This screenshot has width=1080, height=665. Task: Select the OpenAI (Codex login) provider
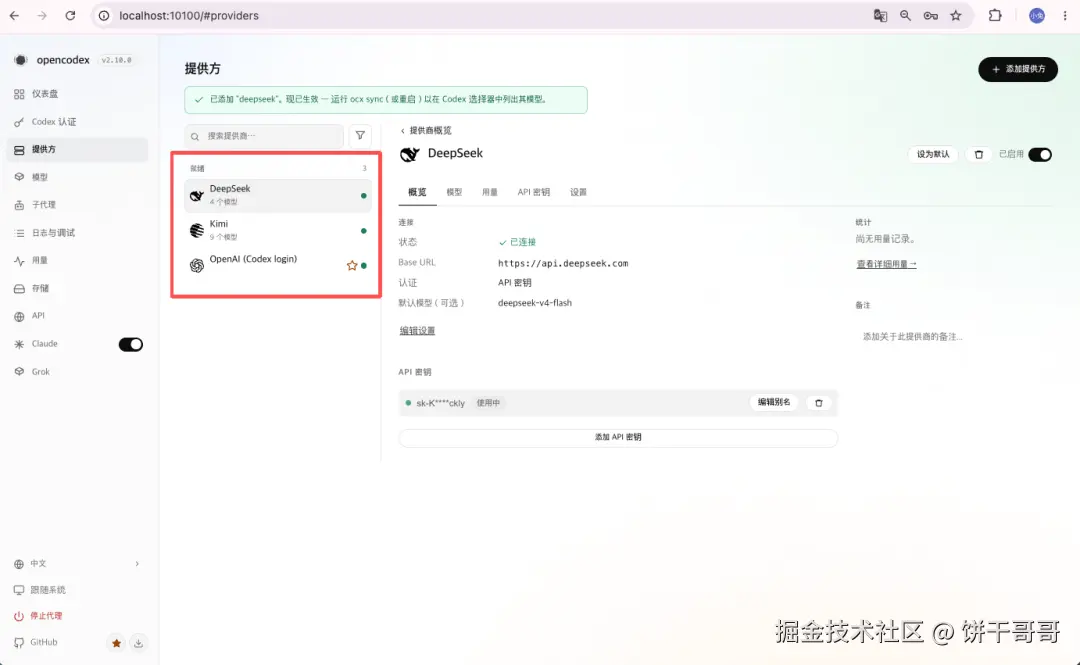(278, 265)
